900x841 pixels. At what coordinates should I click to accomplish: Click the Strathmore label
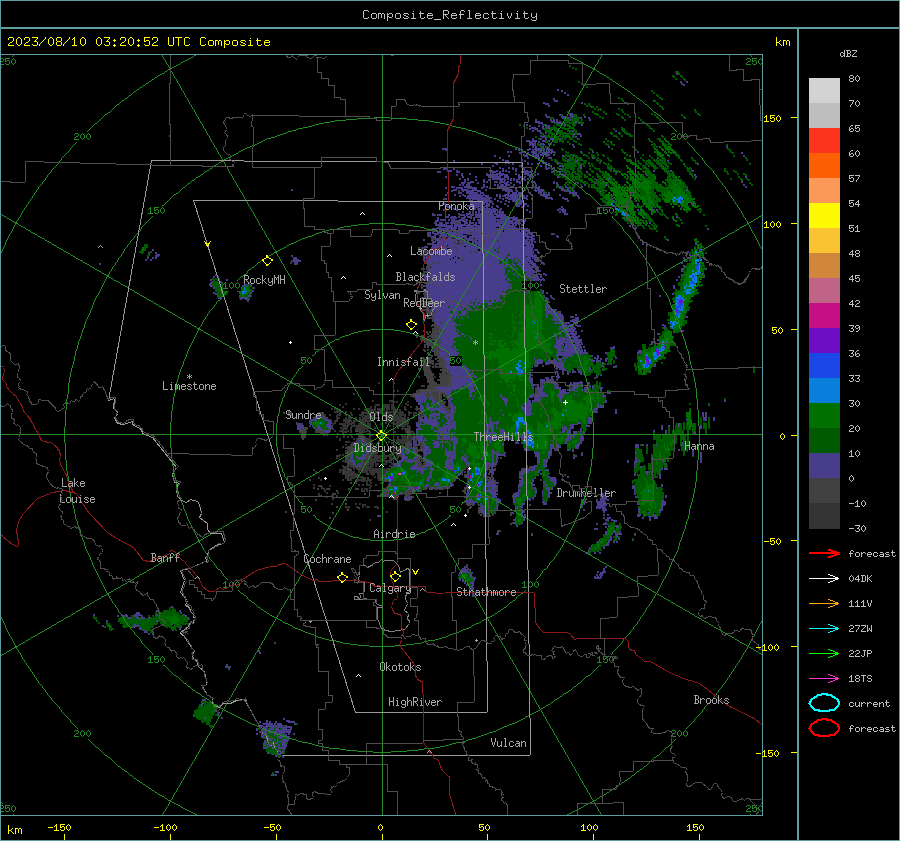click(486, 592)
